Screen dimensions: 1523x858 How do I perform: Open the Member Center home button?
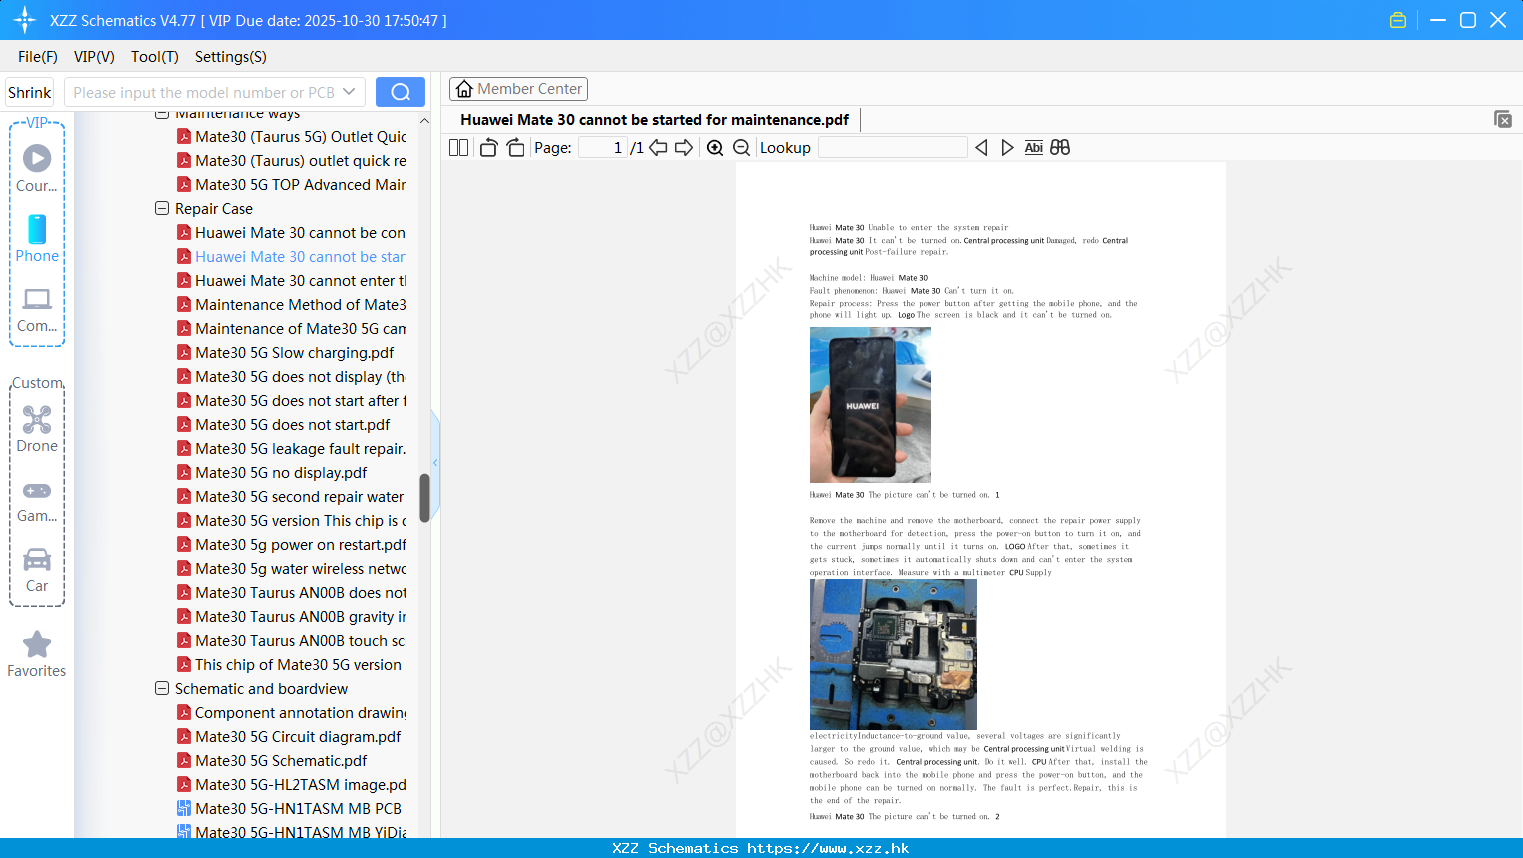(x=518, y=89)
